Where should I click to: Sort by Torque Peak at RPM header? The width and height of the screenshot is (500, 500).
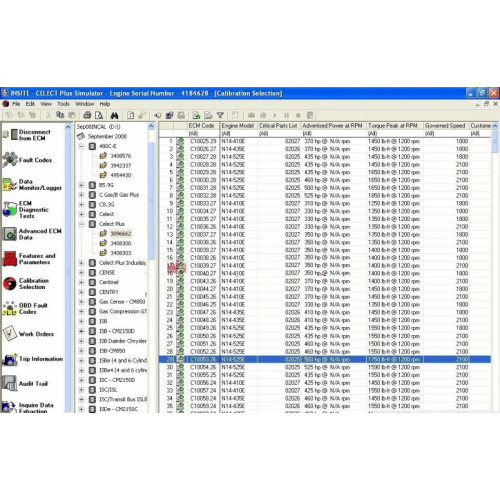coord(394,126)
